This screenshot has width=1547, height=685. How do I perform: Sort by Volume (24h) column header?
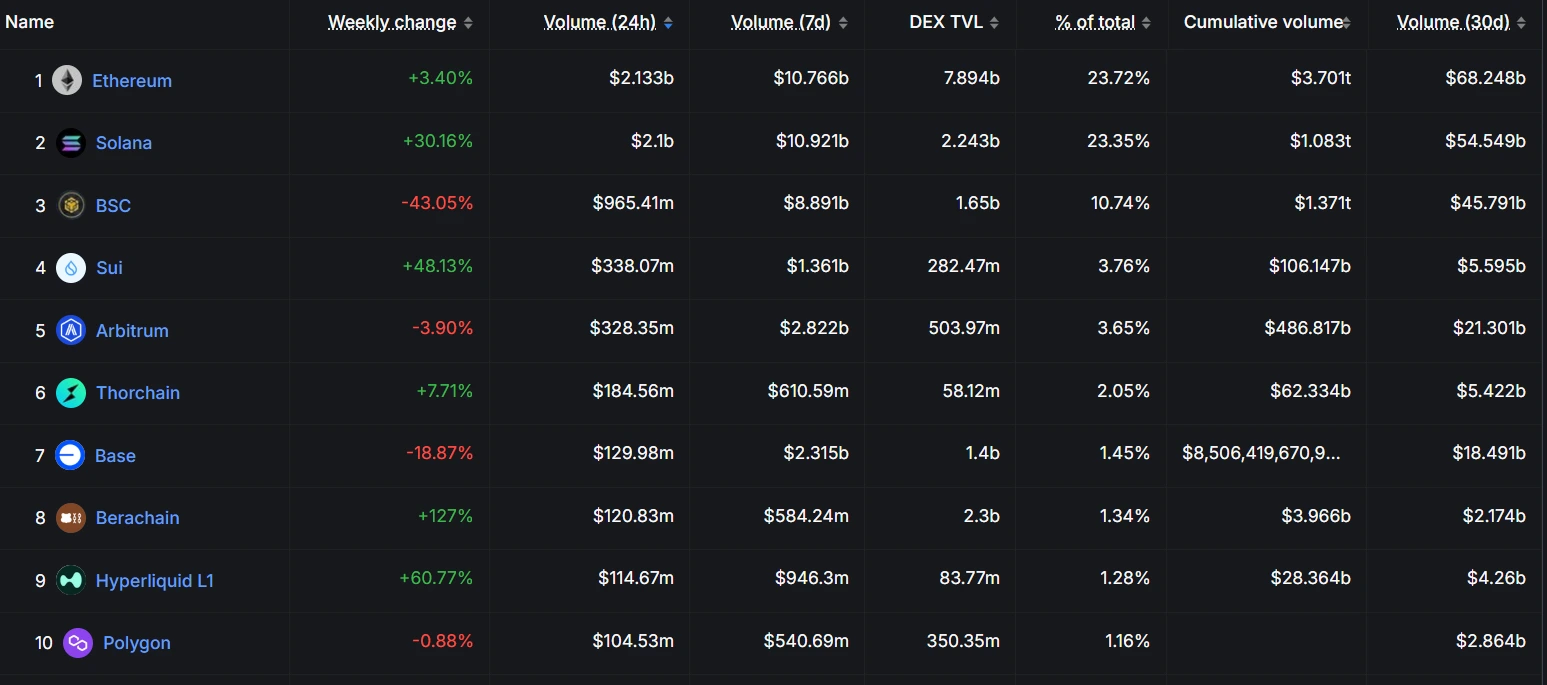click(608, 22)
